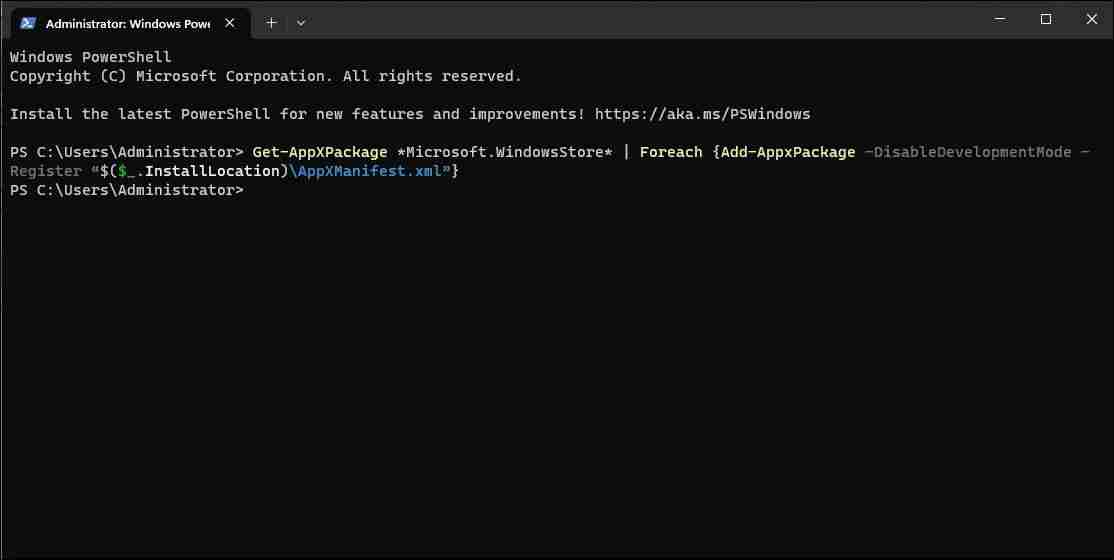Open the https://aka.ms/PSWindows link
1114x560 pixels.
(702, 114)
